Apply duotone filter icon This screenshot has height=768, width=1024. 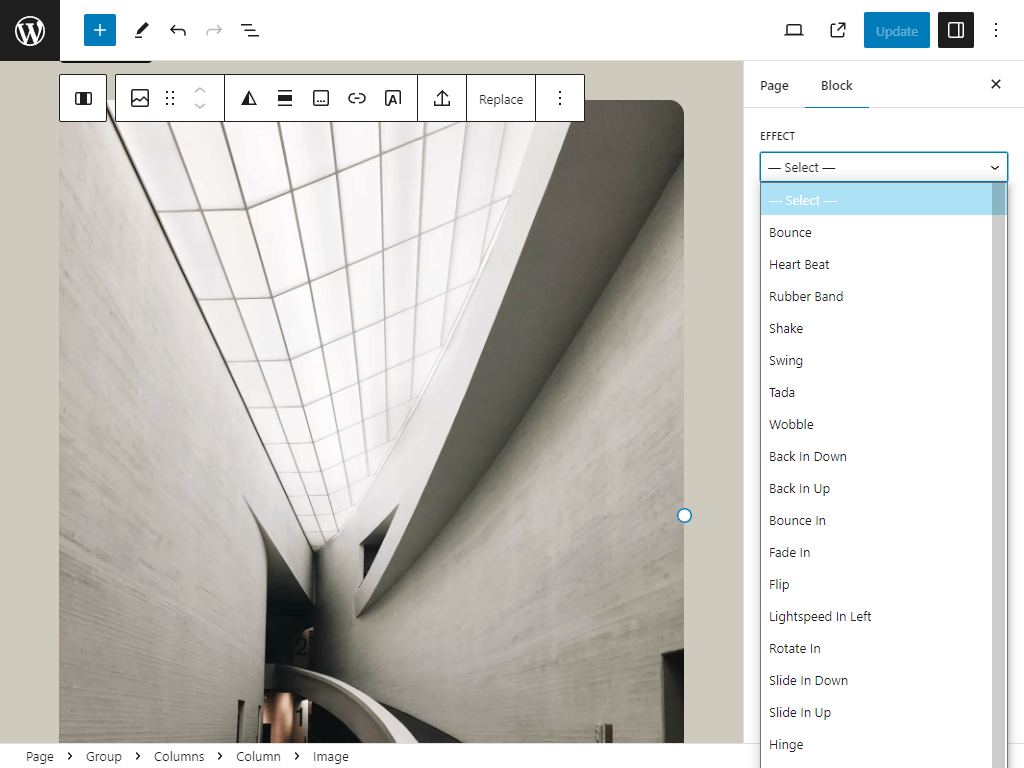tap(249, 99)
